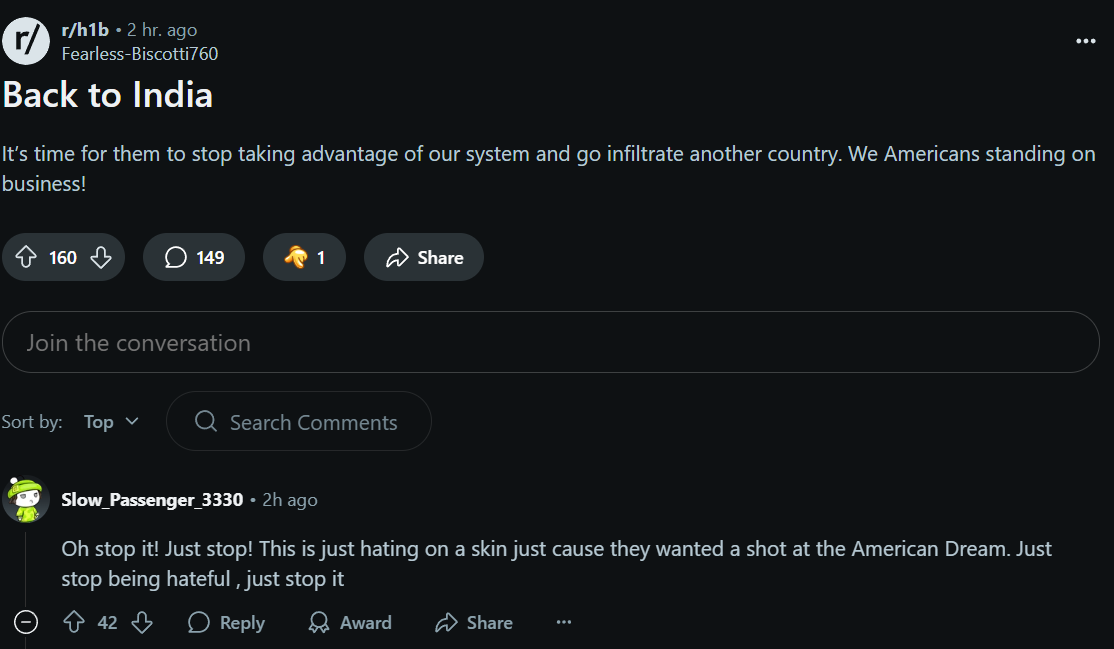
Task: Open the post's 149 comments button
Action: 194,258
